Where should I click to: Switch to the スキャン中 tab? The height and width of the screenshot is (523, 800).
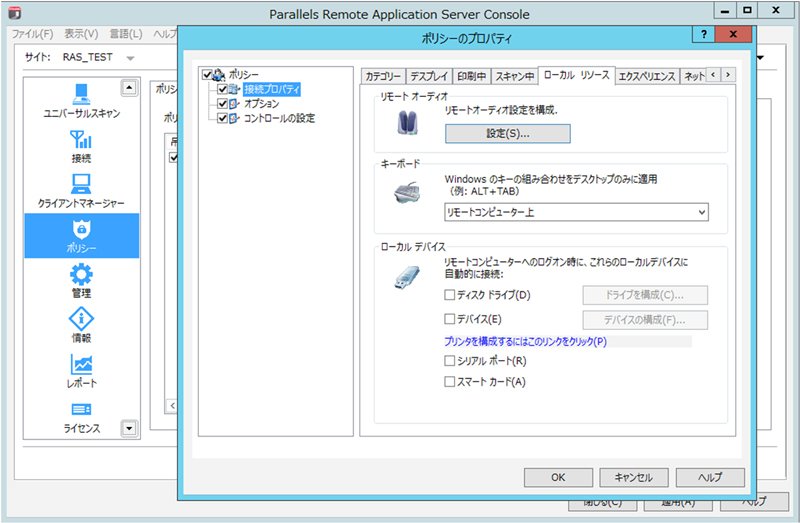[x=515, y=77]
